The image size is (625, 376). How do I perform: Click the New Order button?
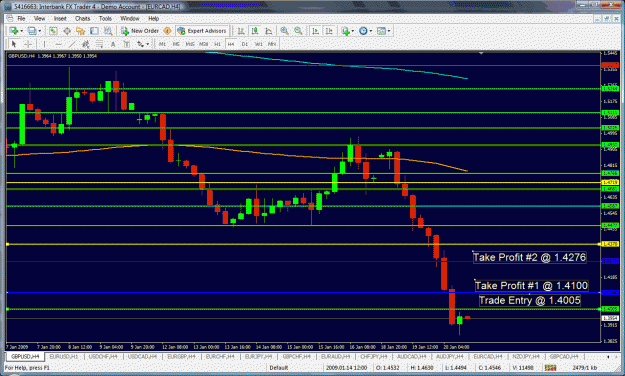(x=140, y=31)
